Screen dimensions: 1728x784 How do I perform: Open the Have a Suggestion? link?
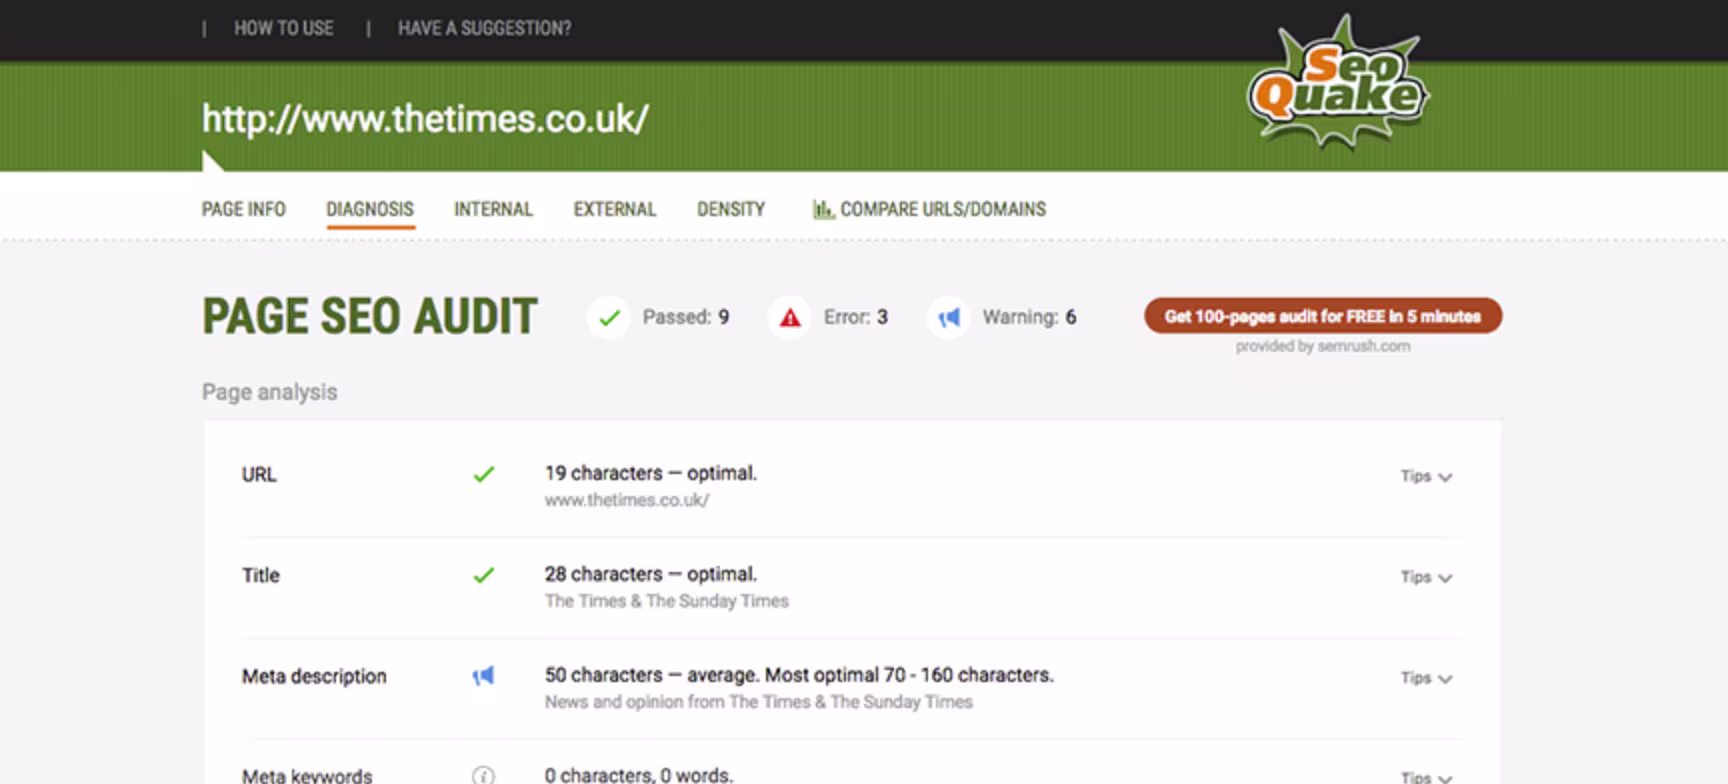tap(485, 28)
